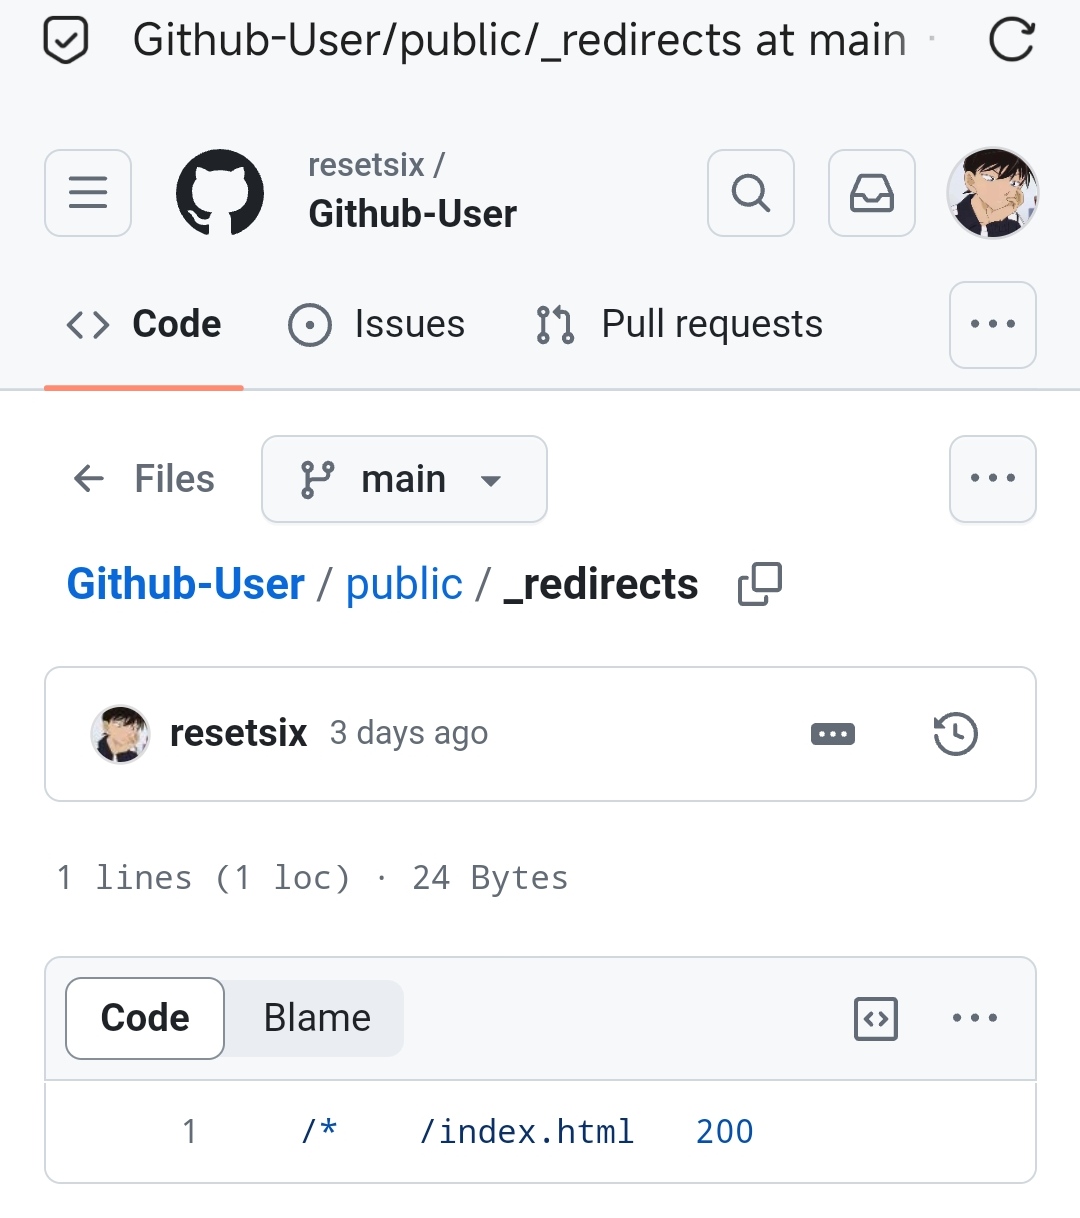Click the GitHub Octocat logo
The height and width of the screenshot is (1218, 1080).
point(220,193)
